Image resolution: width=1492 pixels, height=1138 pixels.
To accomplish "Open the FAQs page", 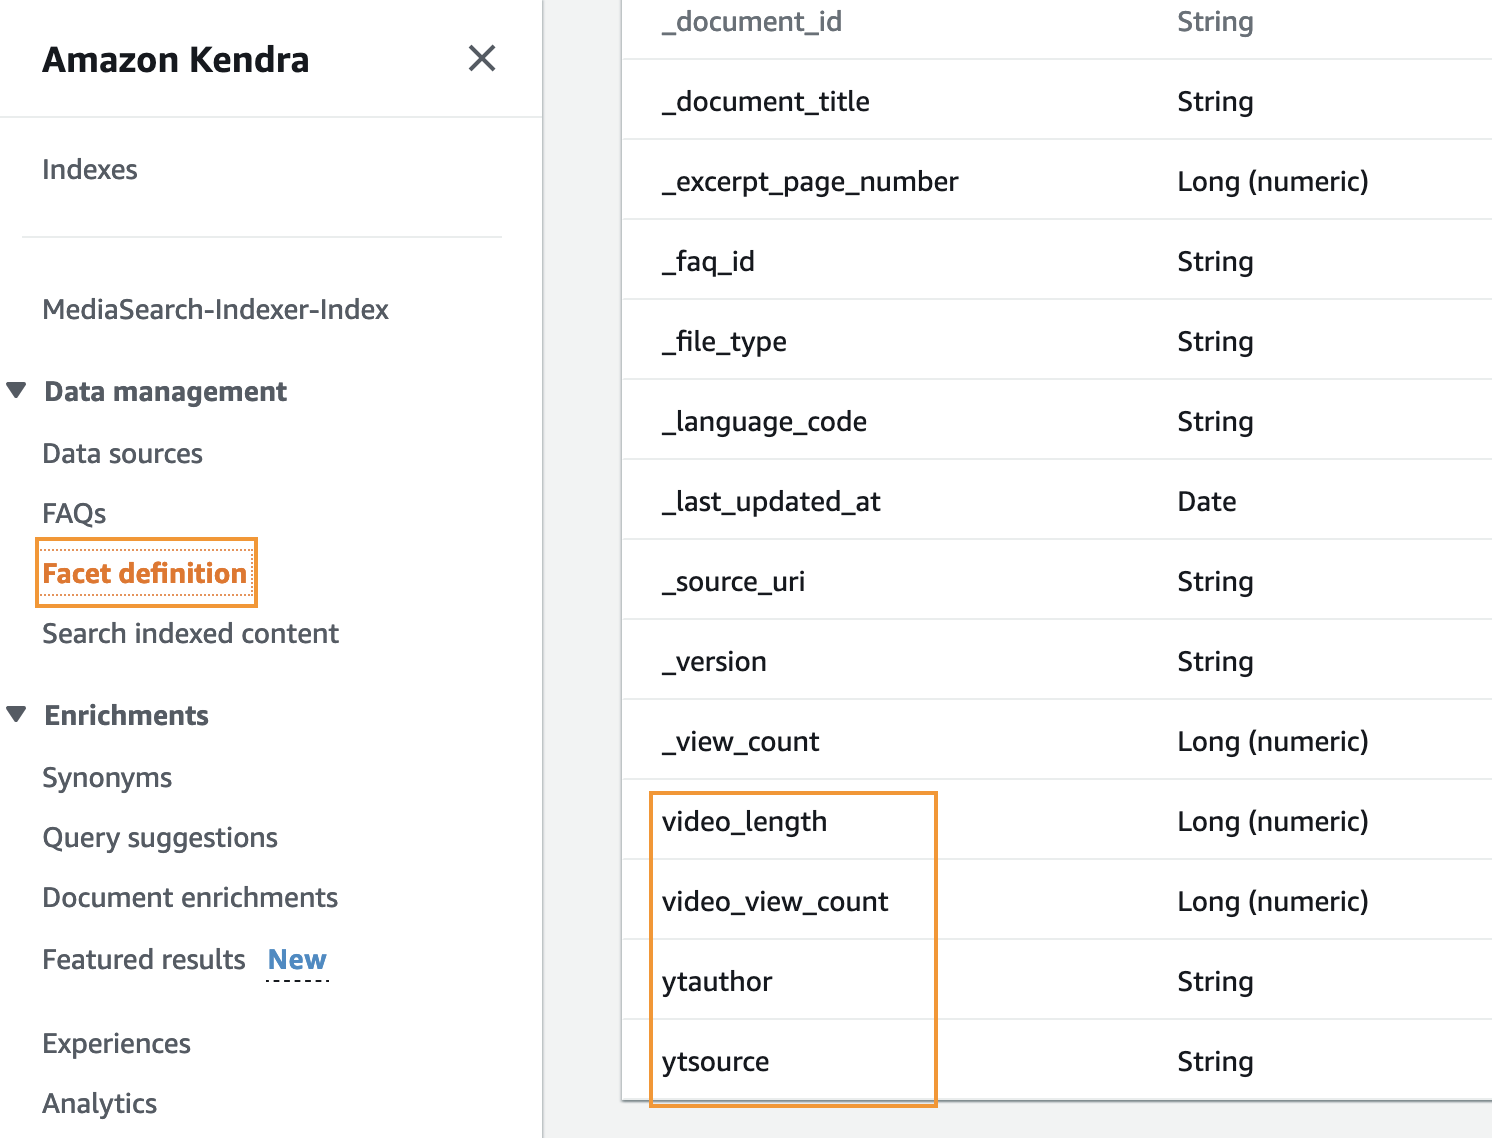I will pyautogui.click(x=74, y=514).
